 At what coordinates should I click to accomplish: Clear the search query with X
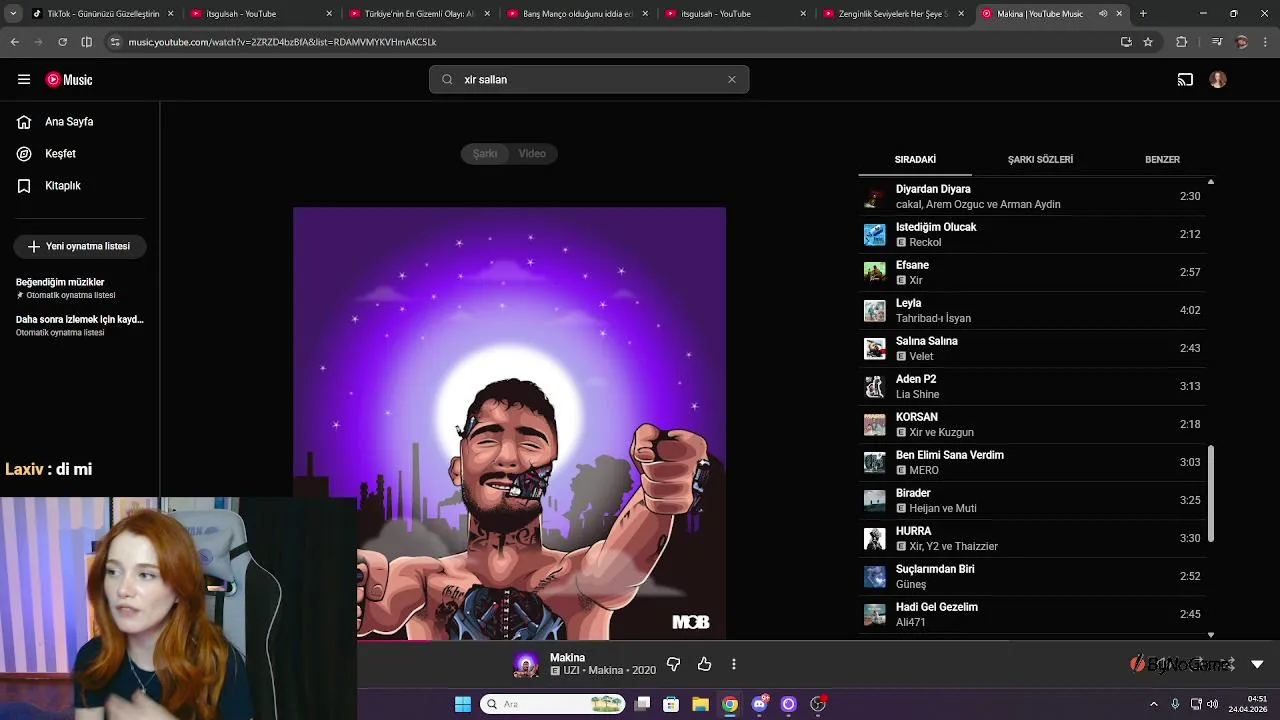pyautogui.click(x=732, y=80)
